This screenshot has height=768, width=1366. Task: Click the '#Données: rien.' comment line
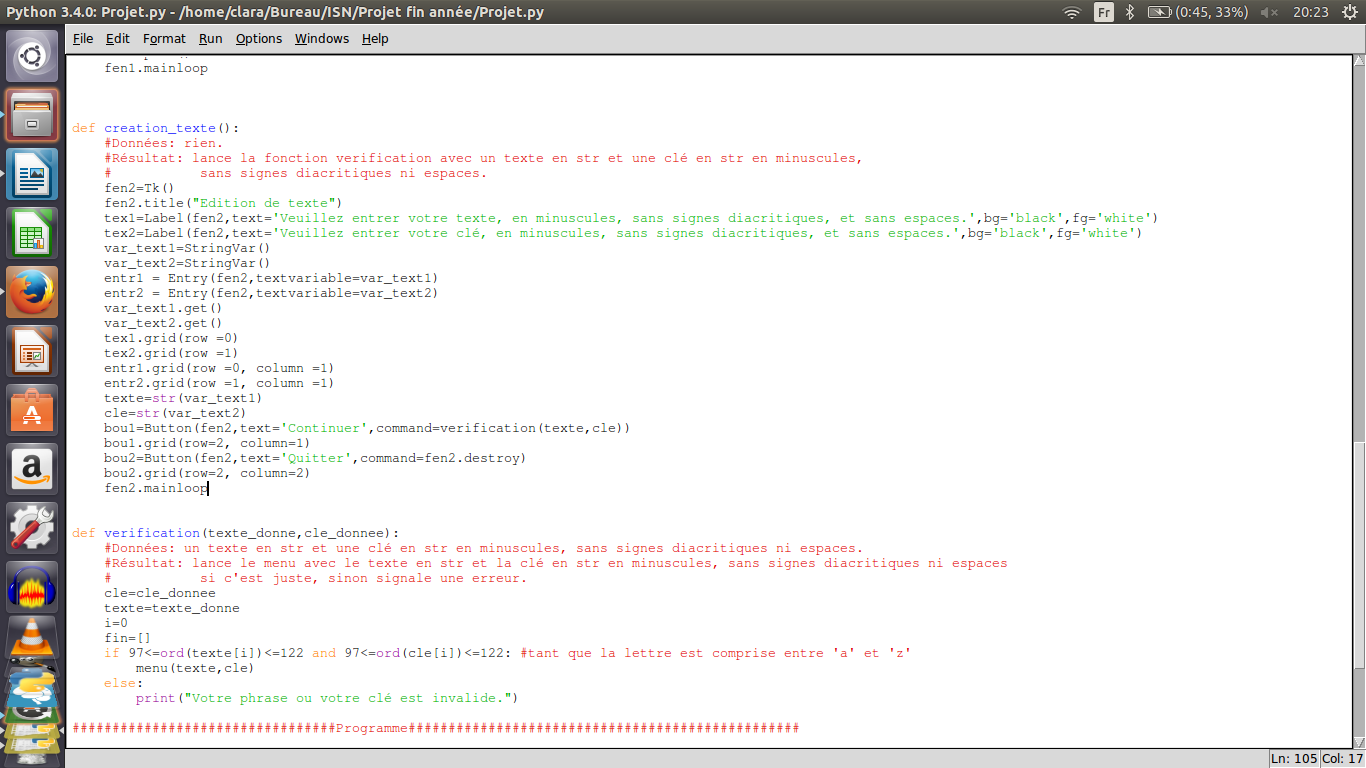164,143
